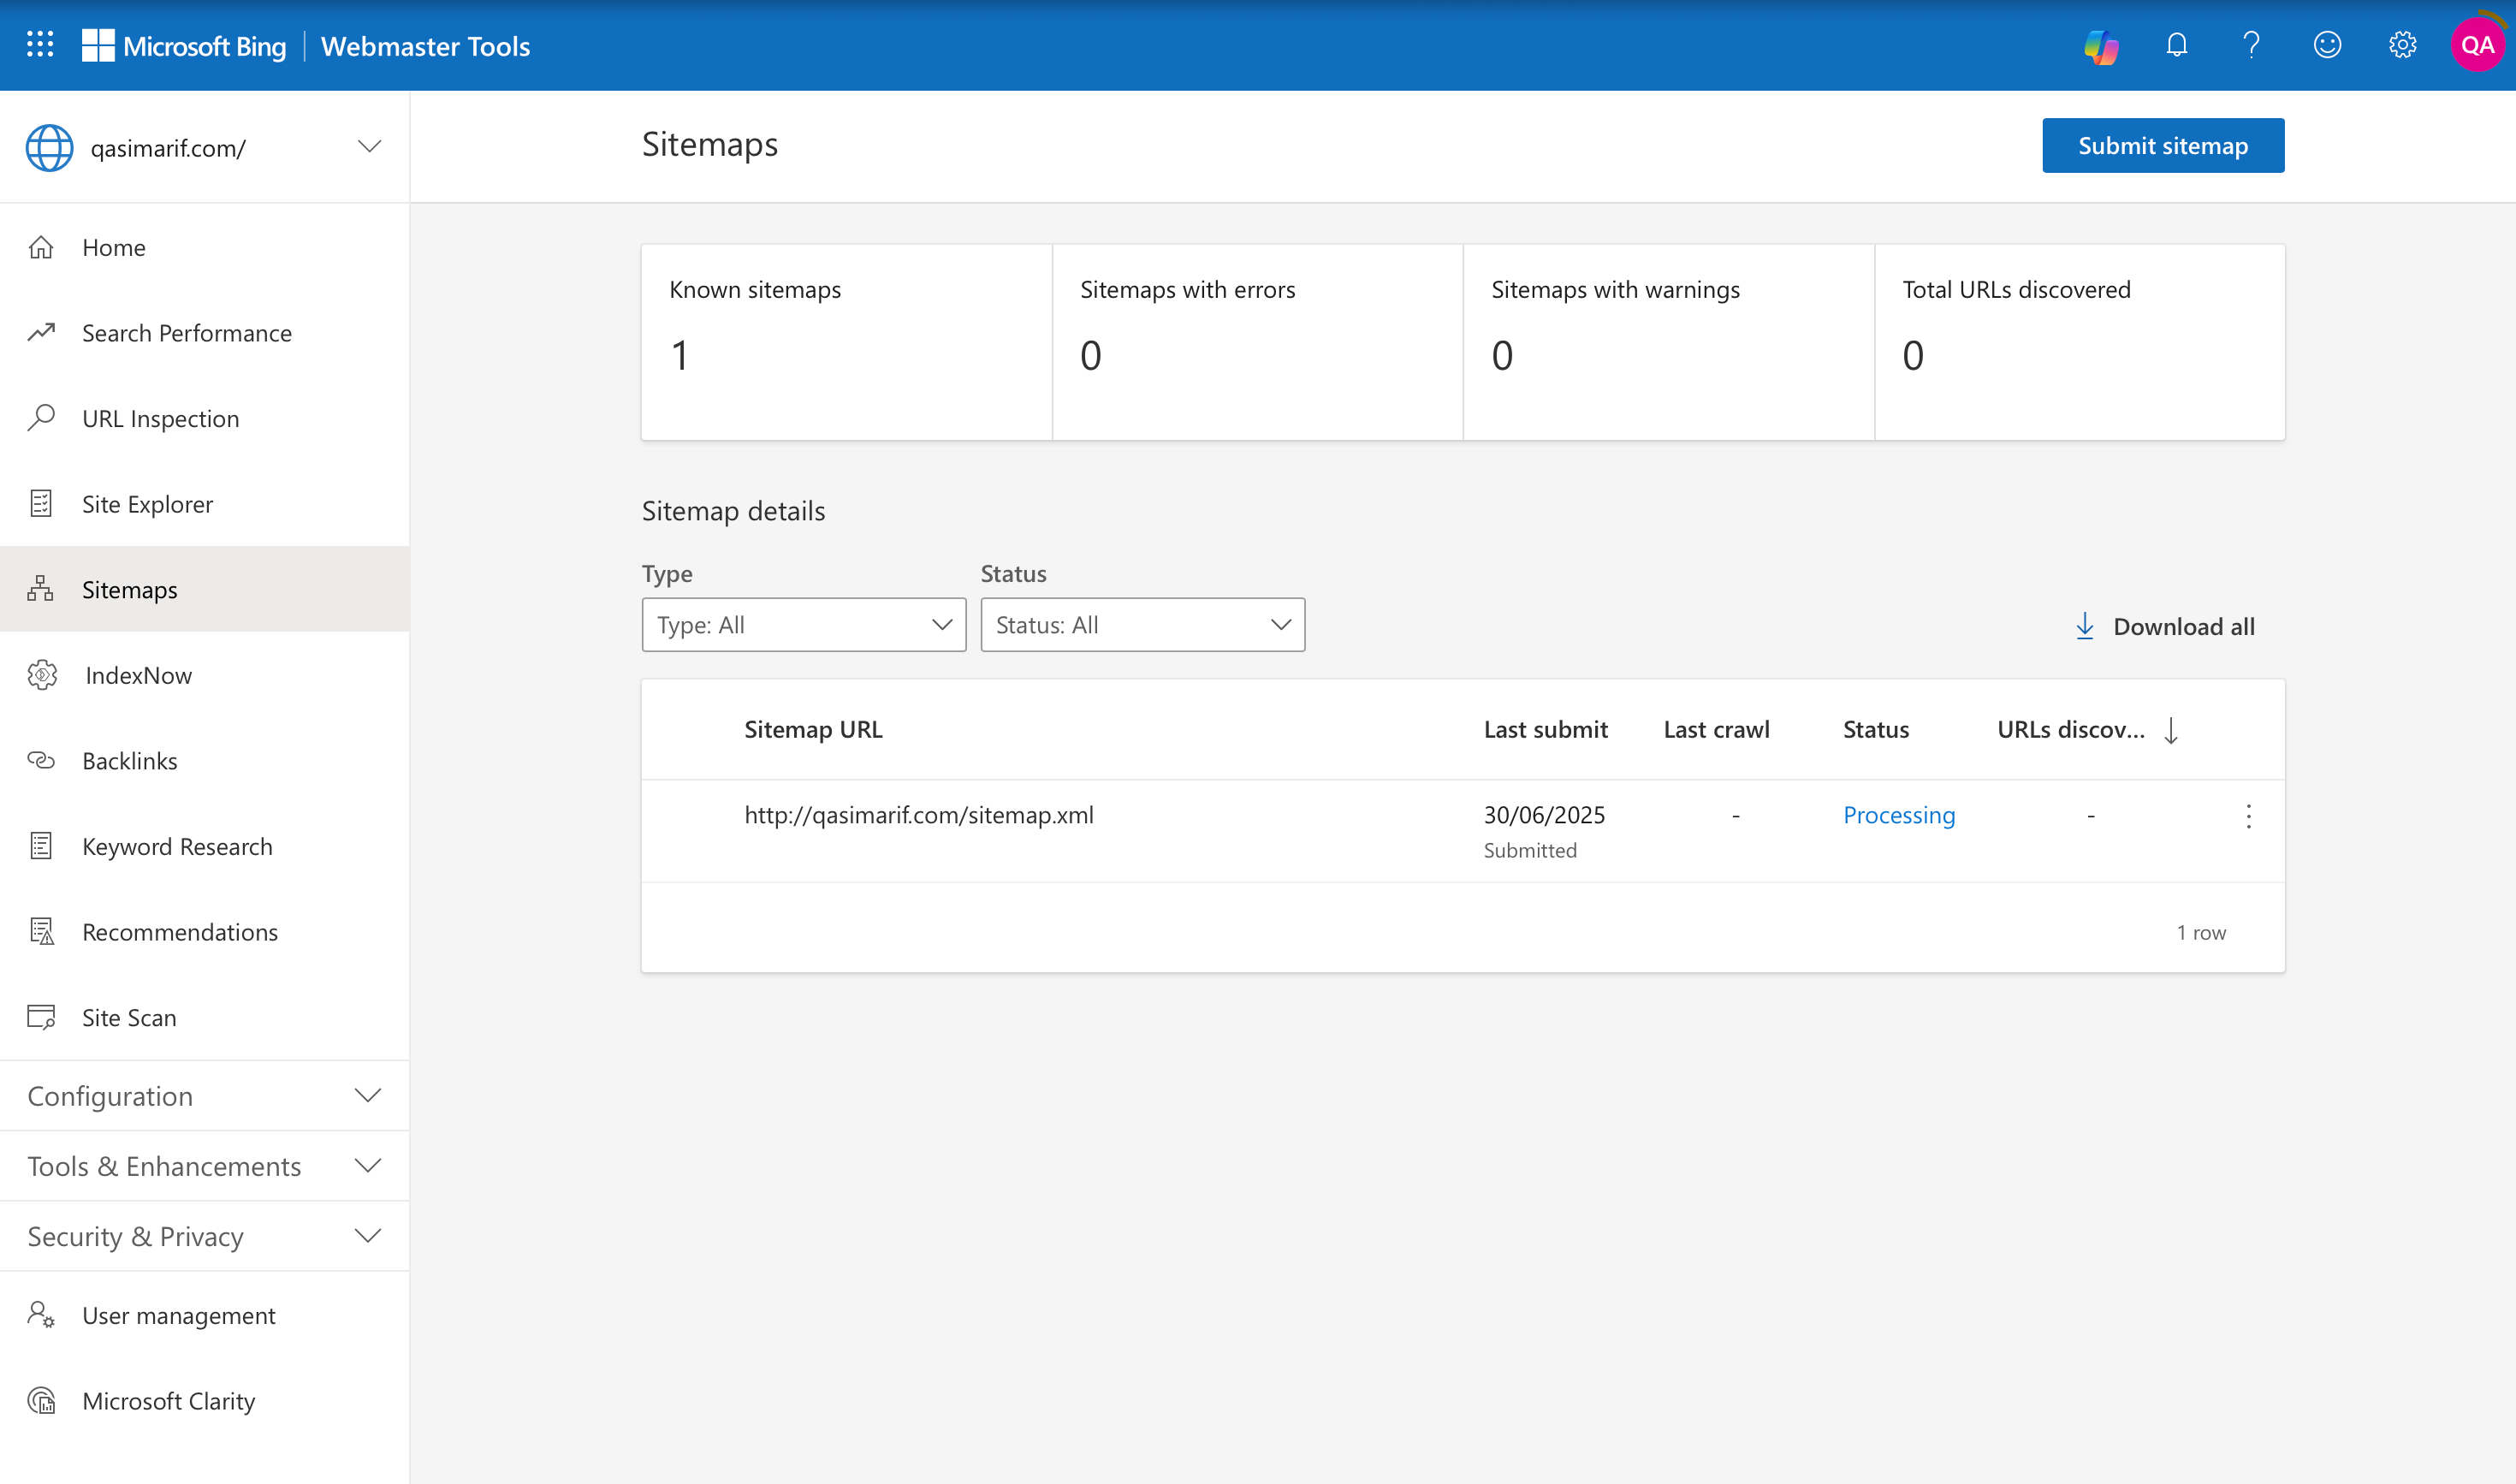Open the IndexNow section
Image resolution: width=2516 pixels, height=1484 pixels.
138,675
